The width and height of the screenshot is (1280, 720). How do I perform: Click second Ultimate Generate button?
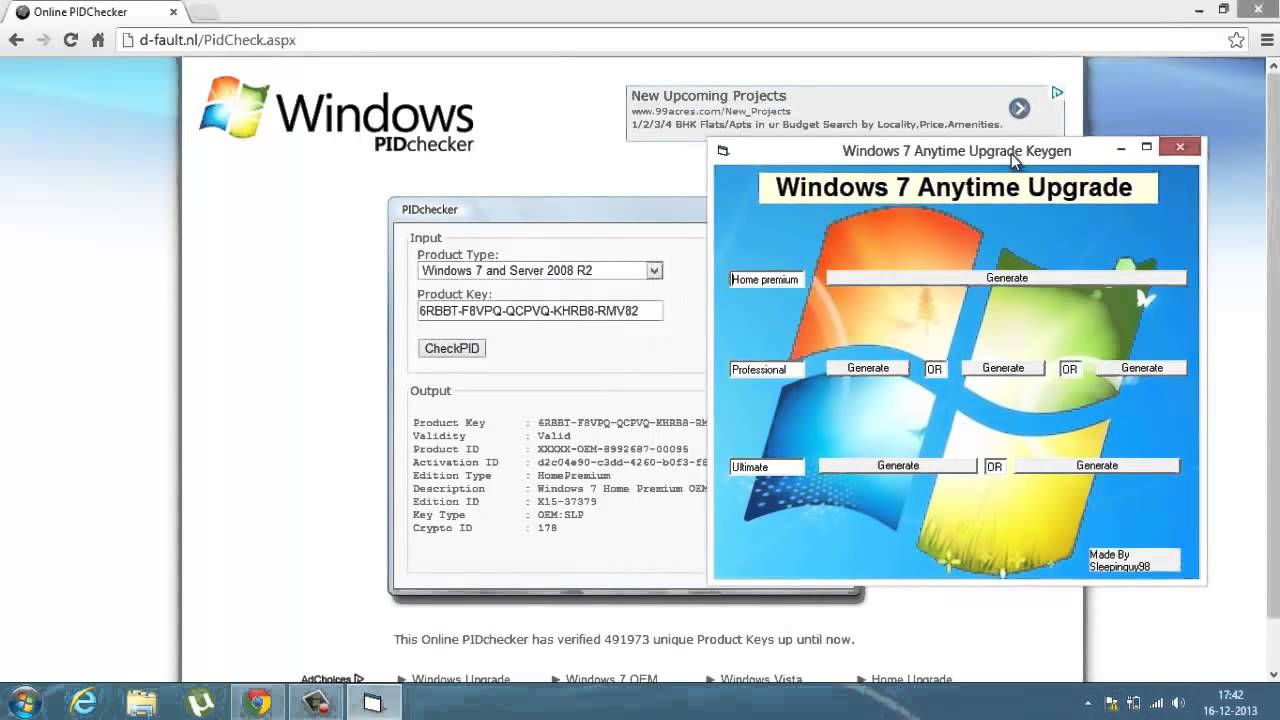1097,466
